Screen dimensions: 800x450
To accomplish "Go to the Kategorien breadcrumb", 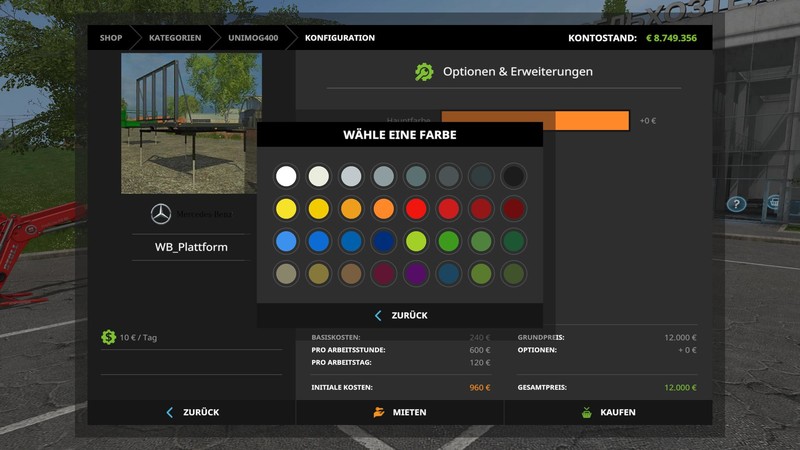I will pos(175,38).
